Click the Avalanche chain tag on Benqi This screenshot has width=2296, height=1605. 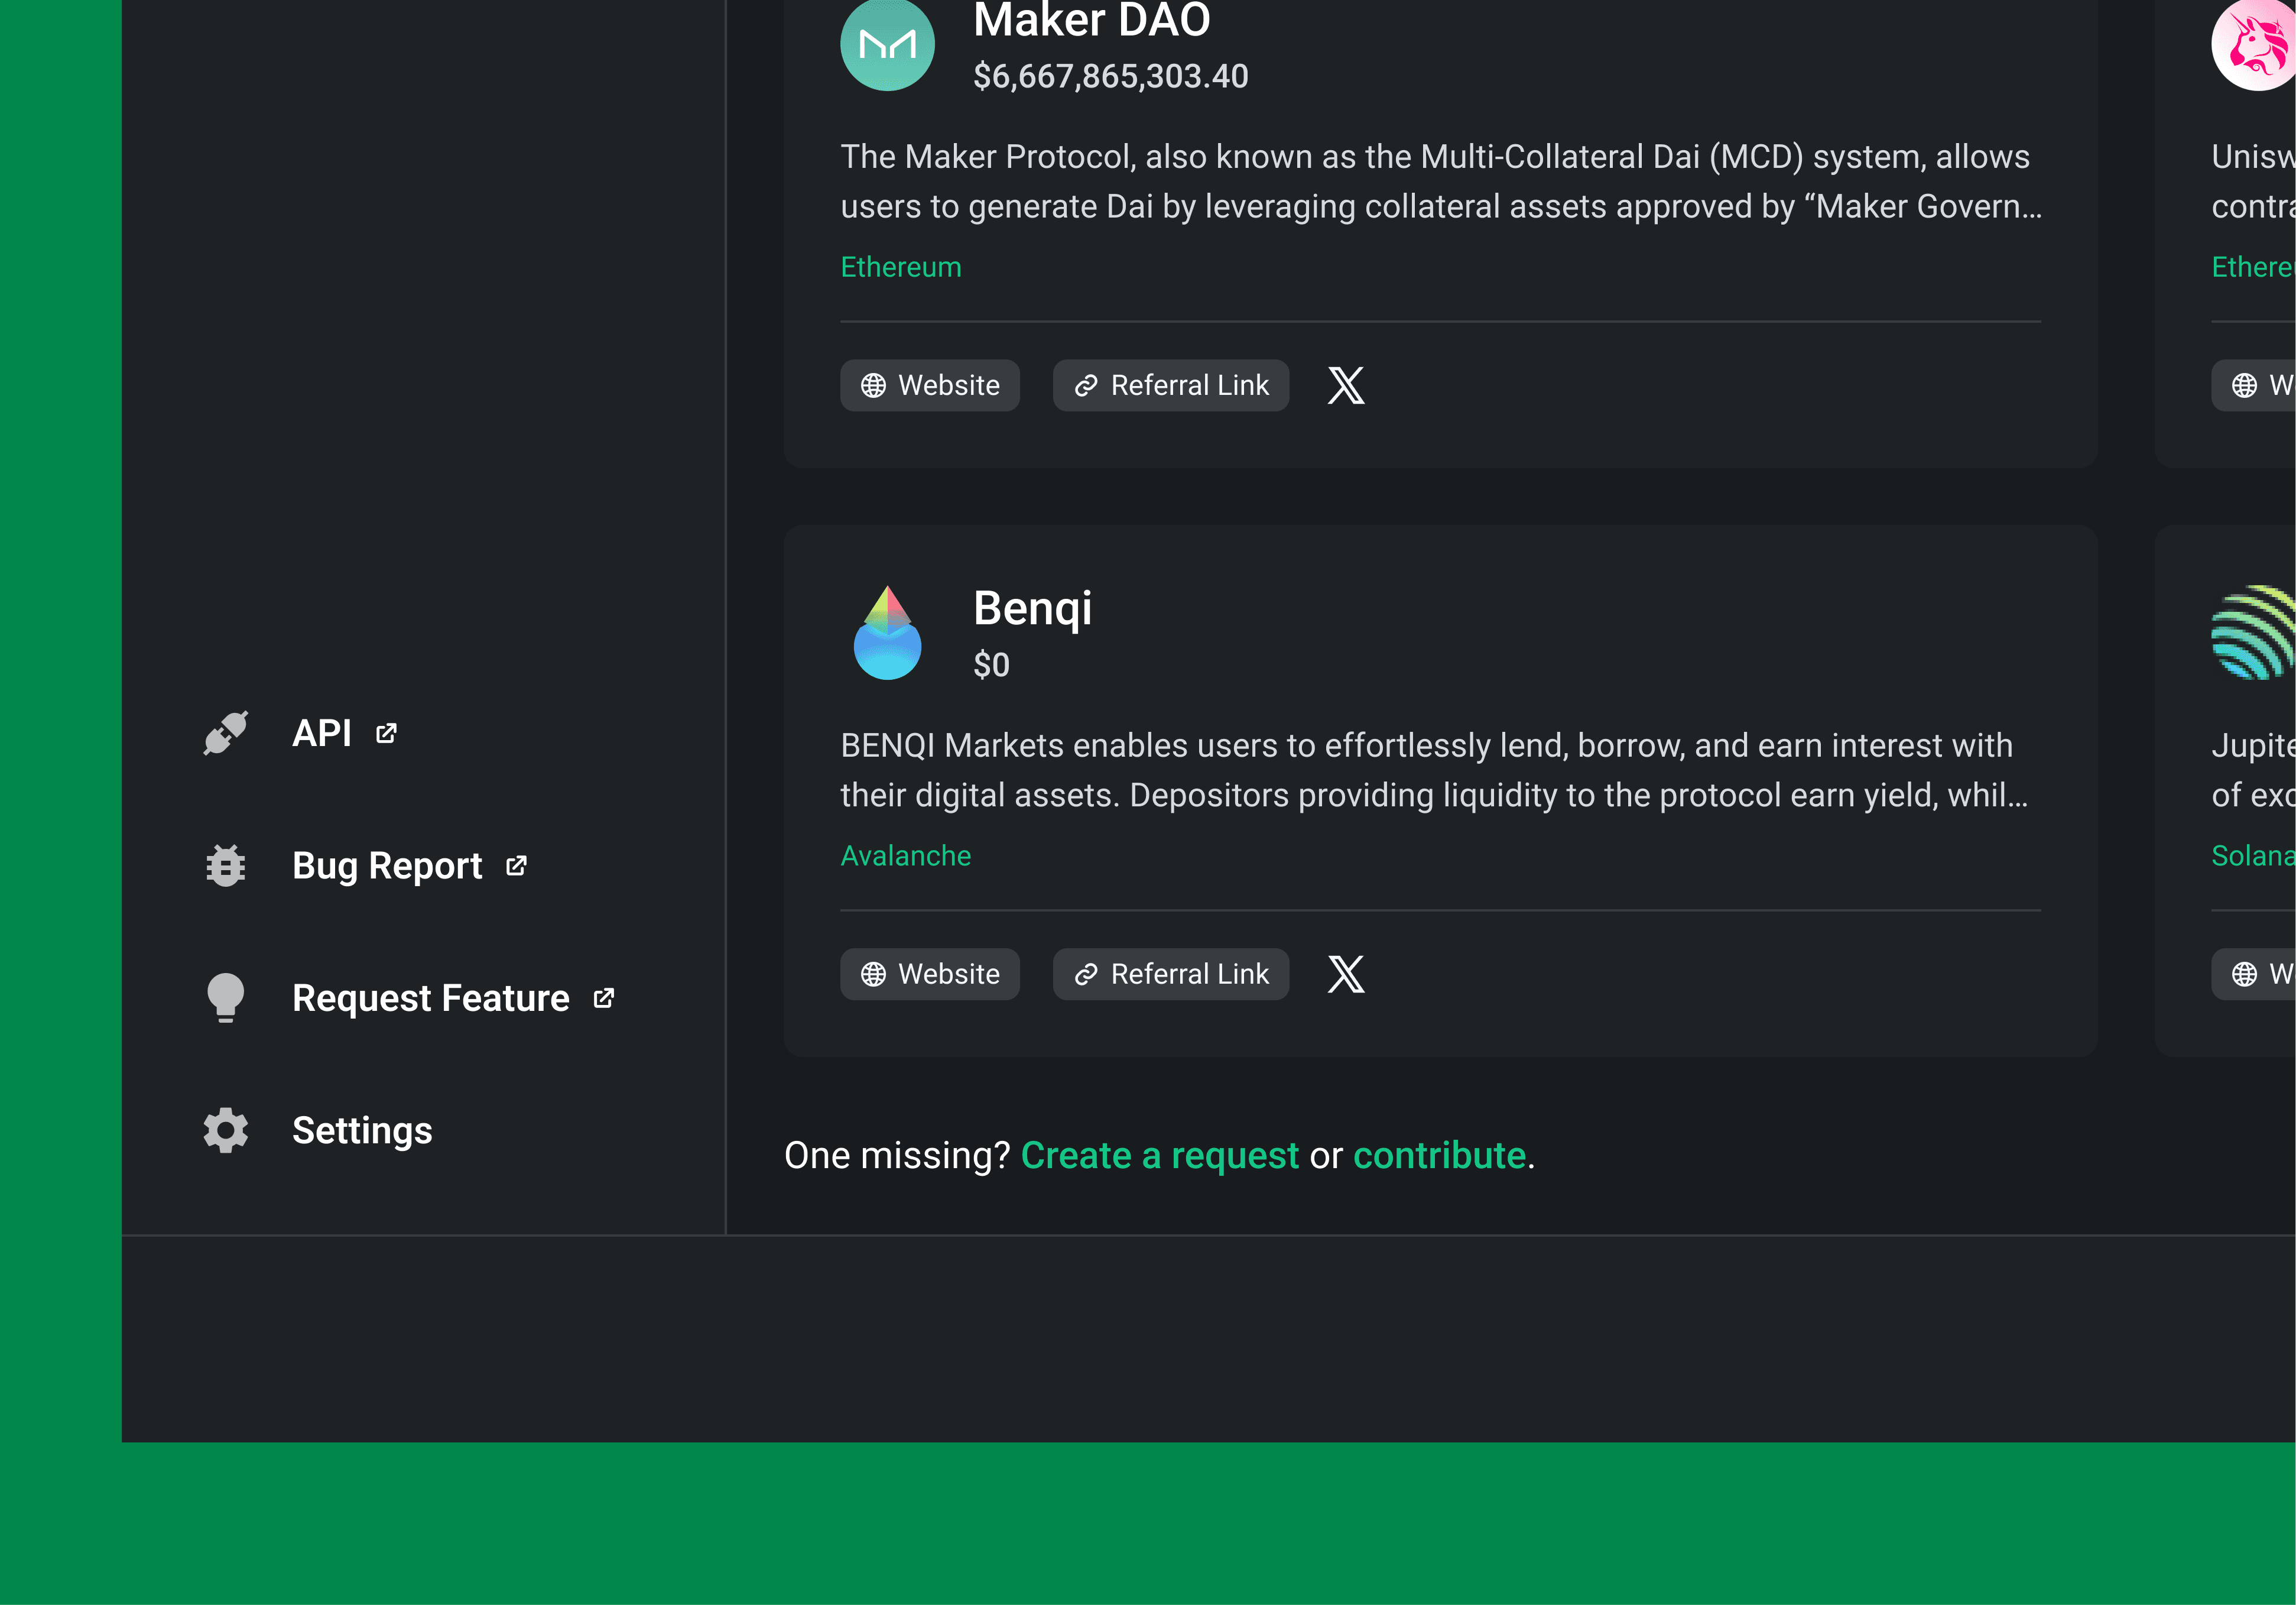click(x=906, y=856)
